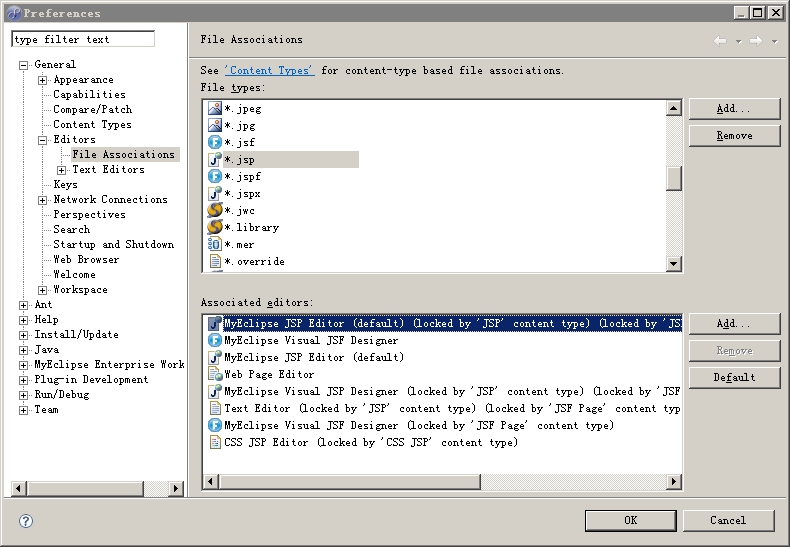Click the *.jspx file icon
The width and height of the screenshot is (790, 547).
tap(215, 193)
